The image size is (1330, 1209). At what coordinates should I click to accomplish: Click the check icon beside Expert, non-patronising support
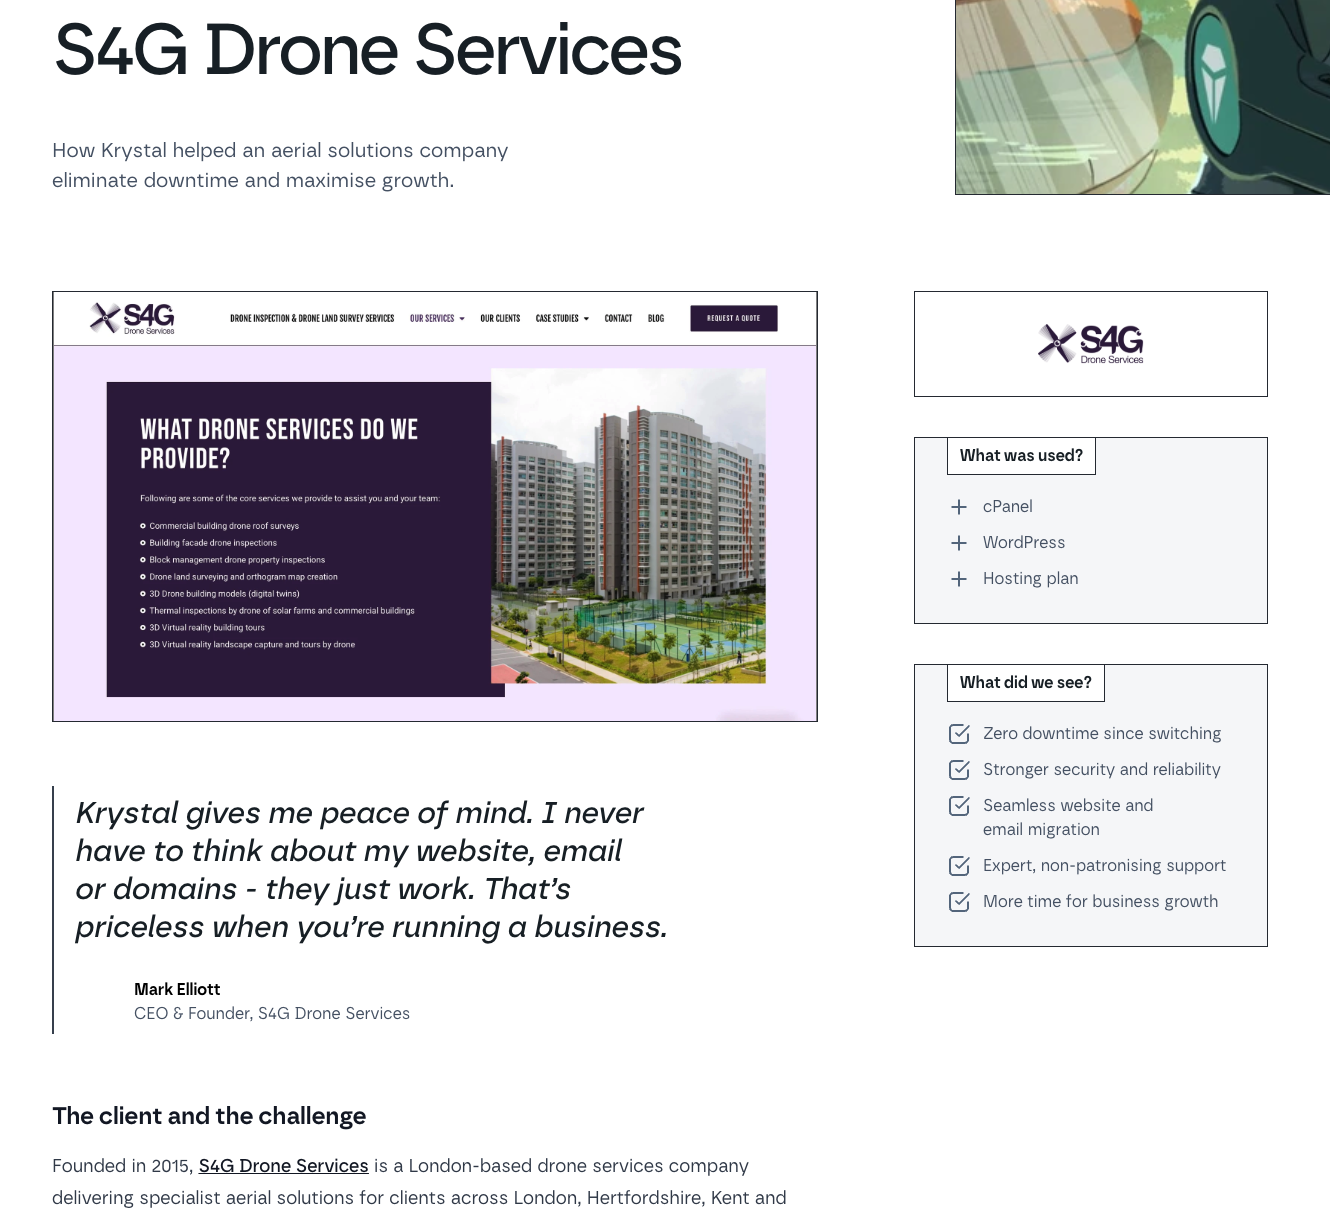pos(959,866)
